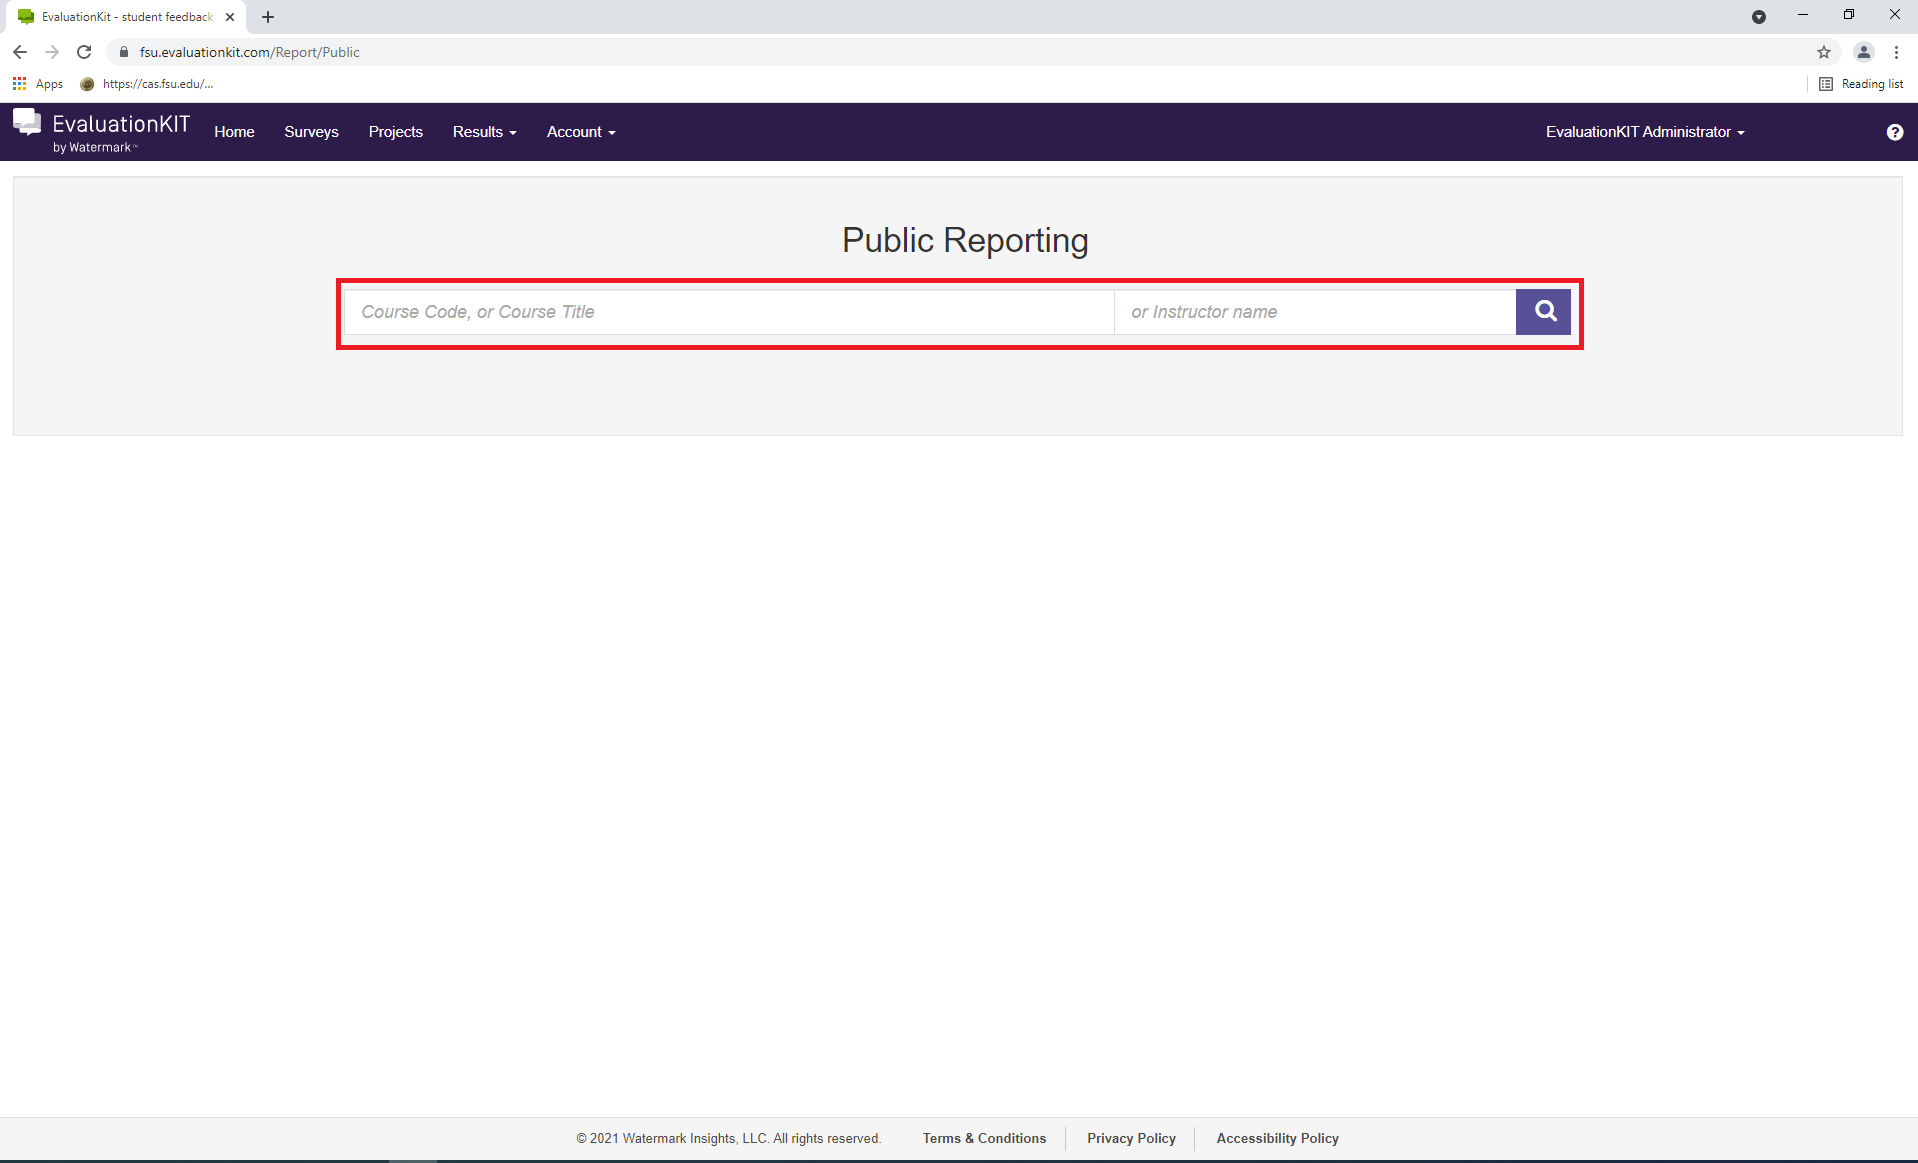Open the Privacy Policy link
Image resolution: width=1918 pixels, height=1163 pixels.
(1131, 1138)
